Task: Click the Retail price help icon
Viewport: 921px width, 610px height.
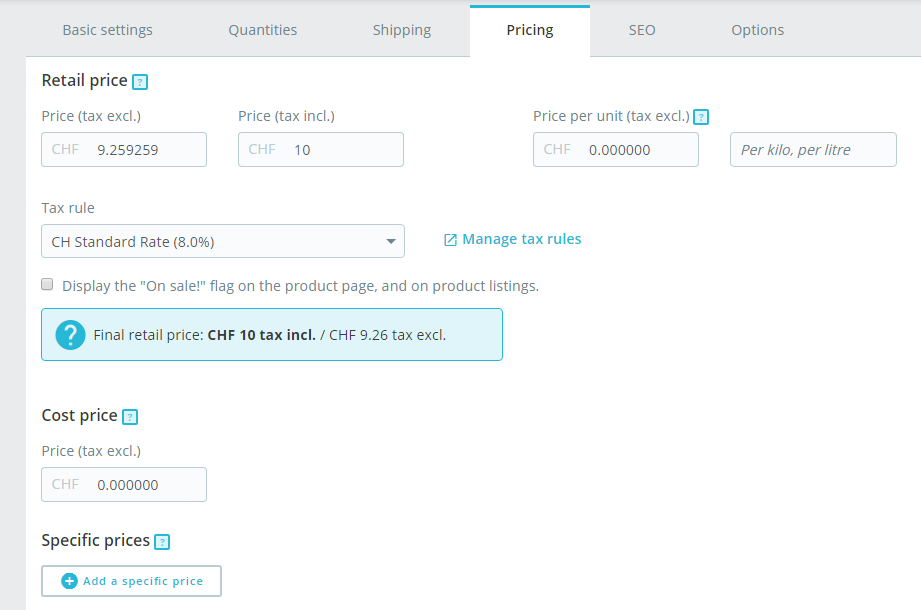Action: click(140, 82)
